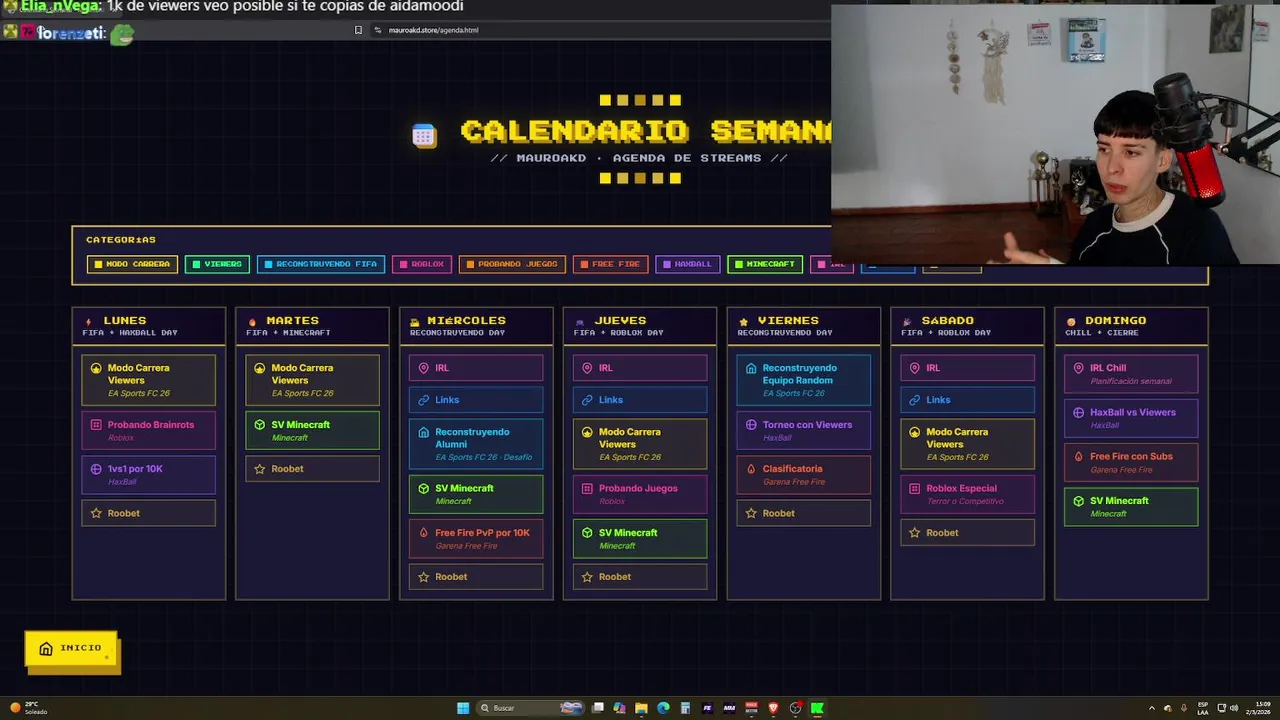This screenshot has width=1280, height=720.
Task: Open the Windows Start menu
Action: 463,708
